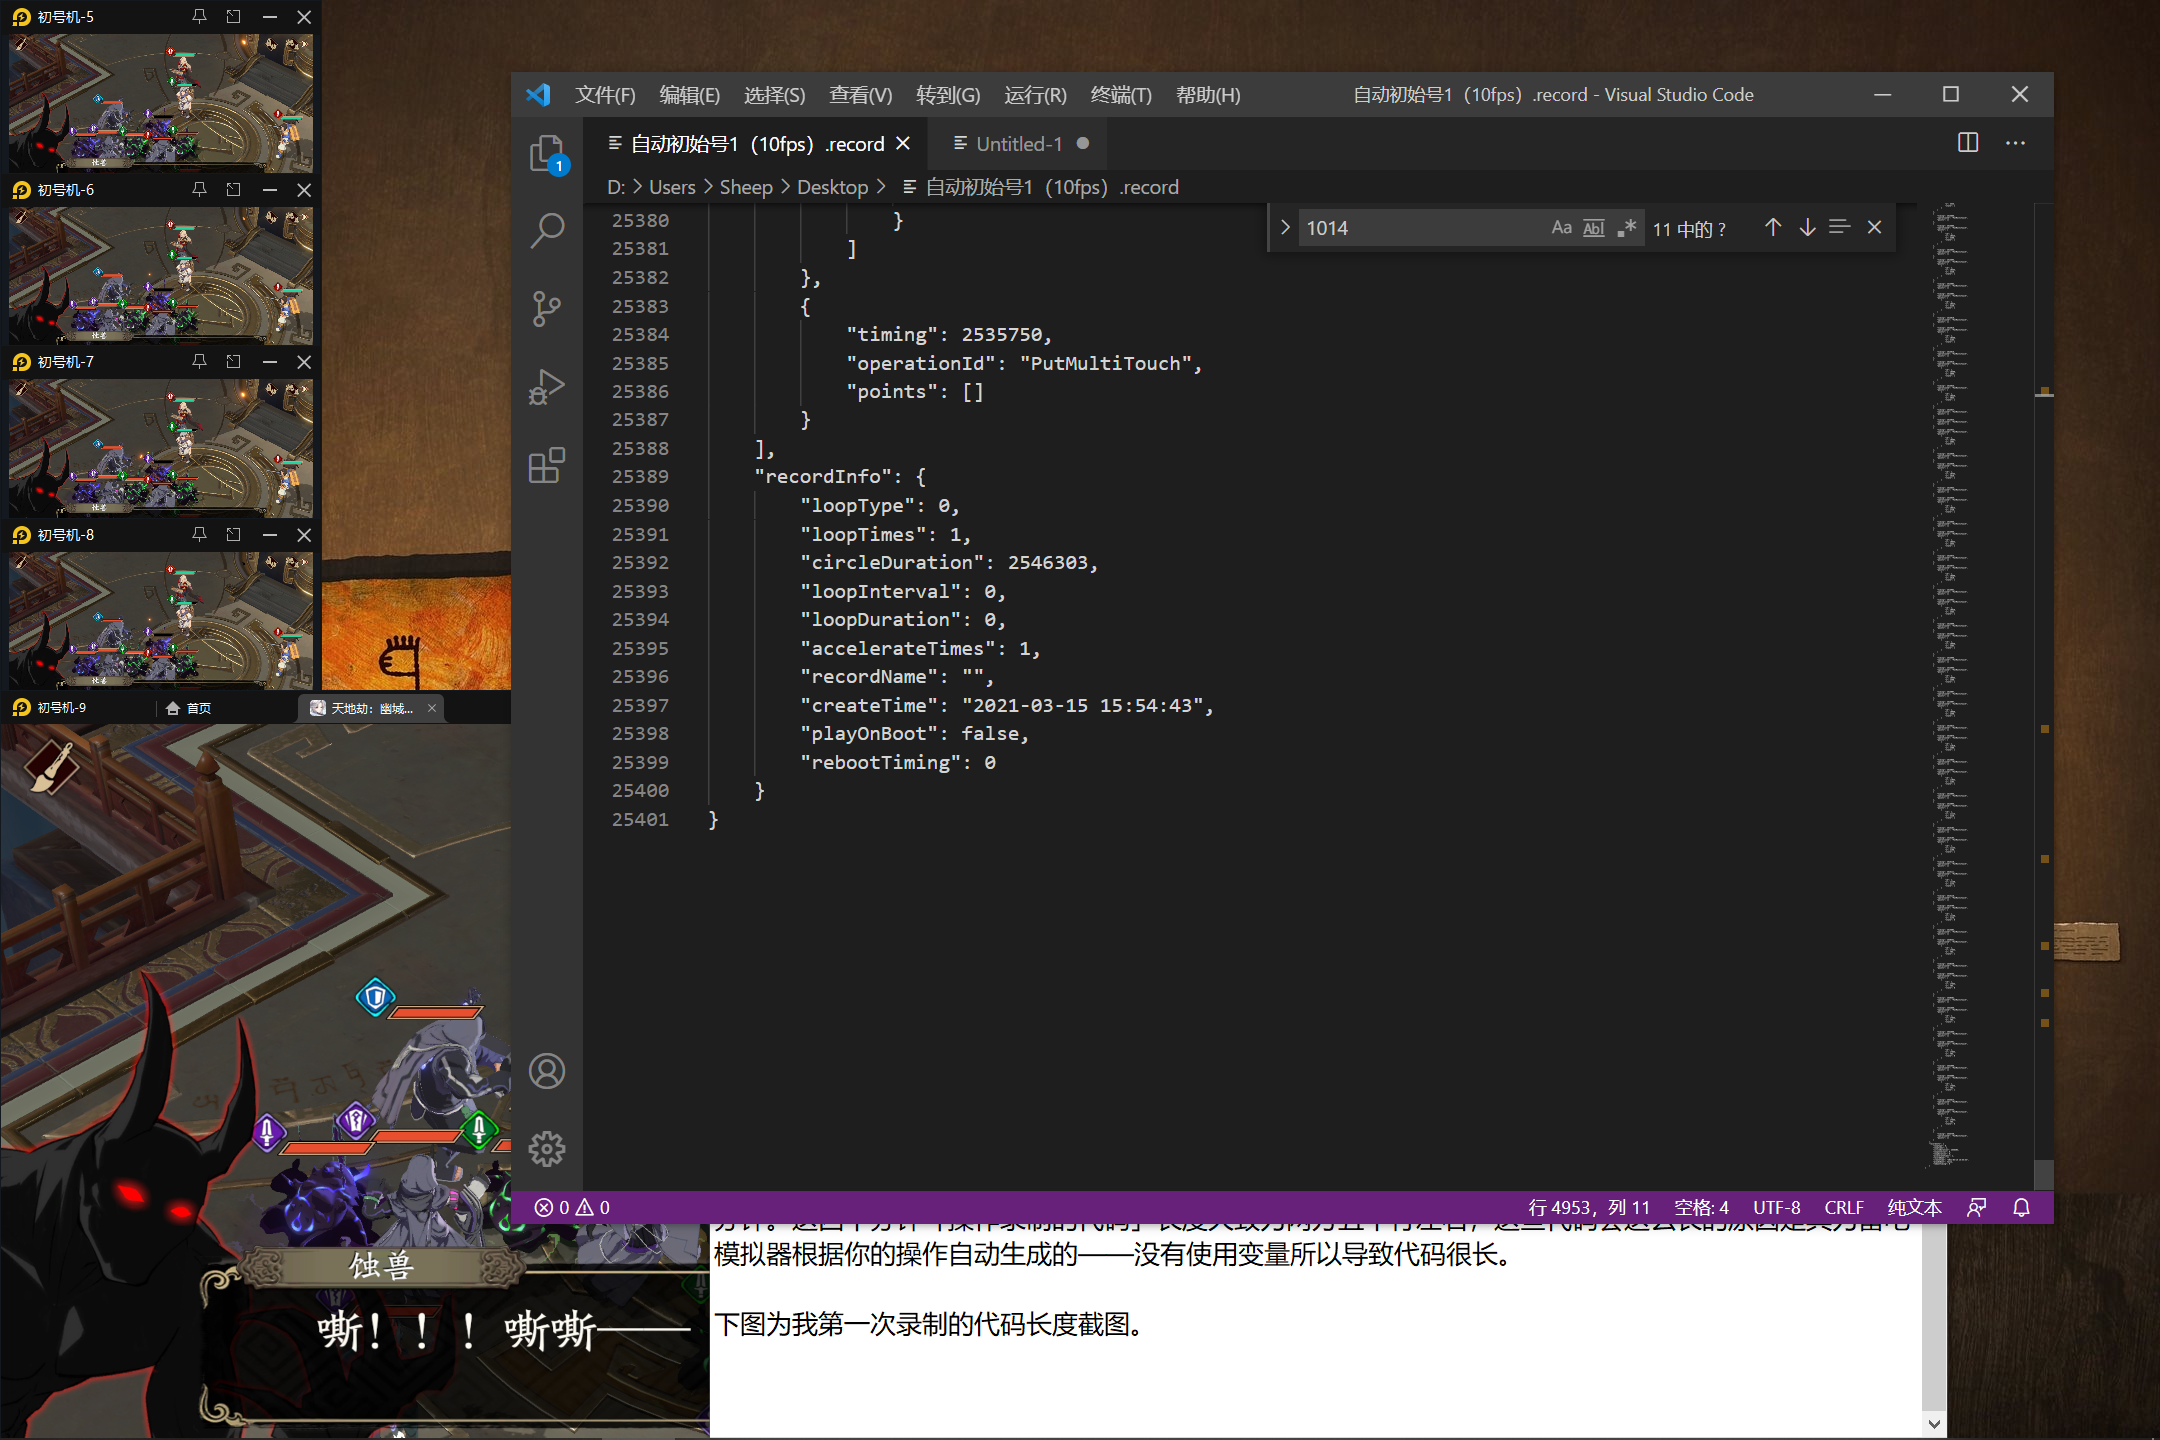Screen dimensions: 2160x1440
Task: Open the Explorer view in activity bar
Action: 547,154
